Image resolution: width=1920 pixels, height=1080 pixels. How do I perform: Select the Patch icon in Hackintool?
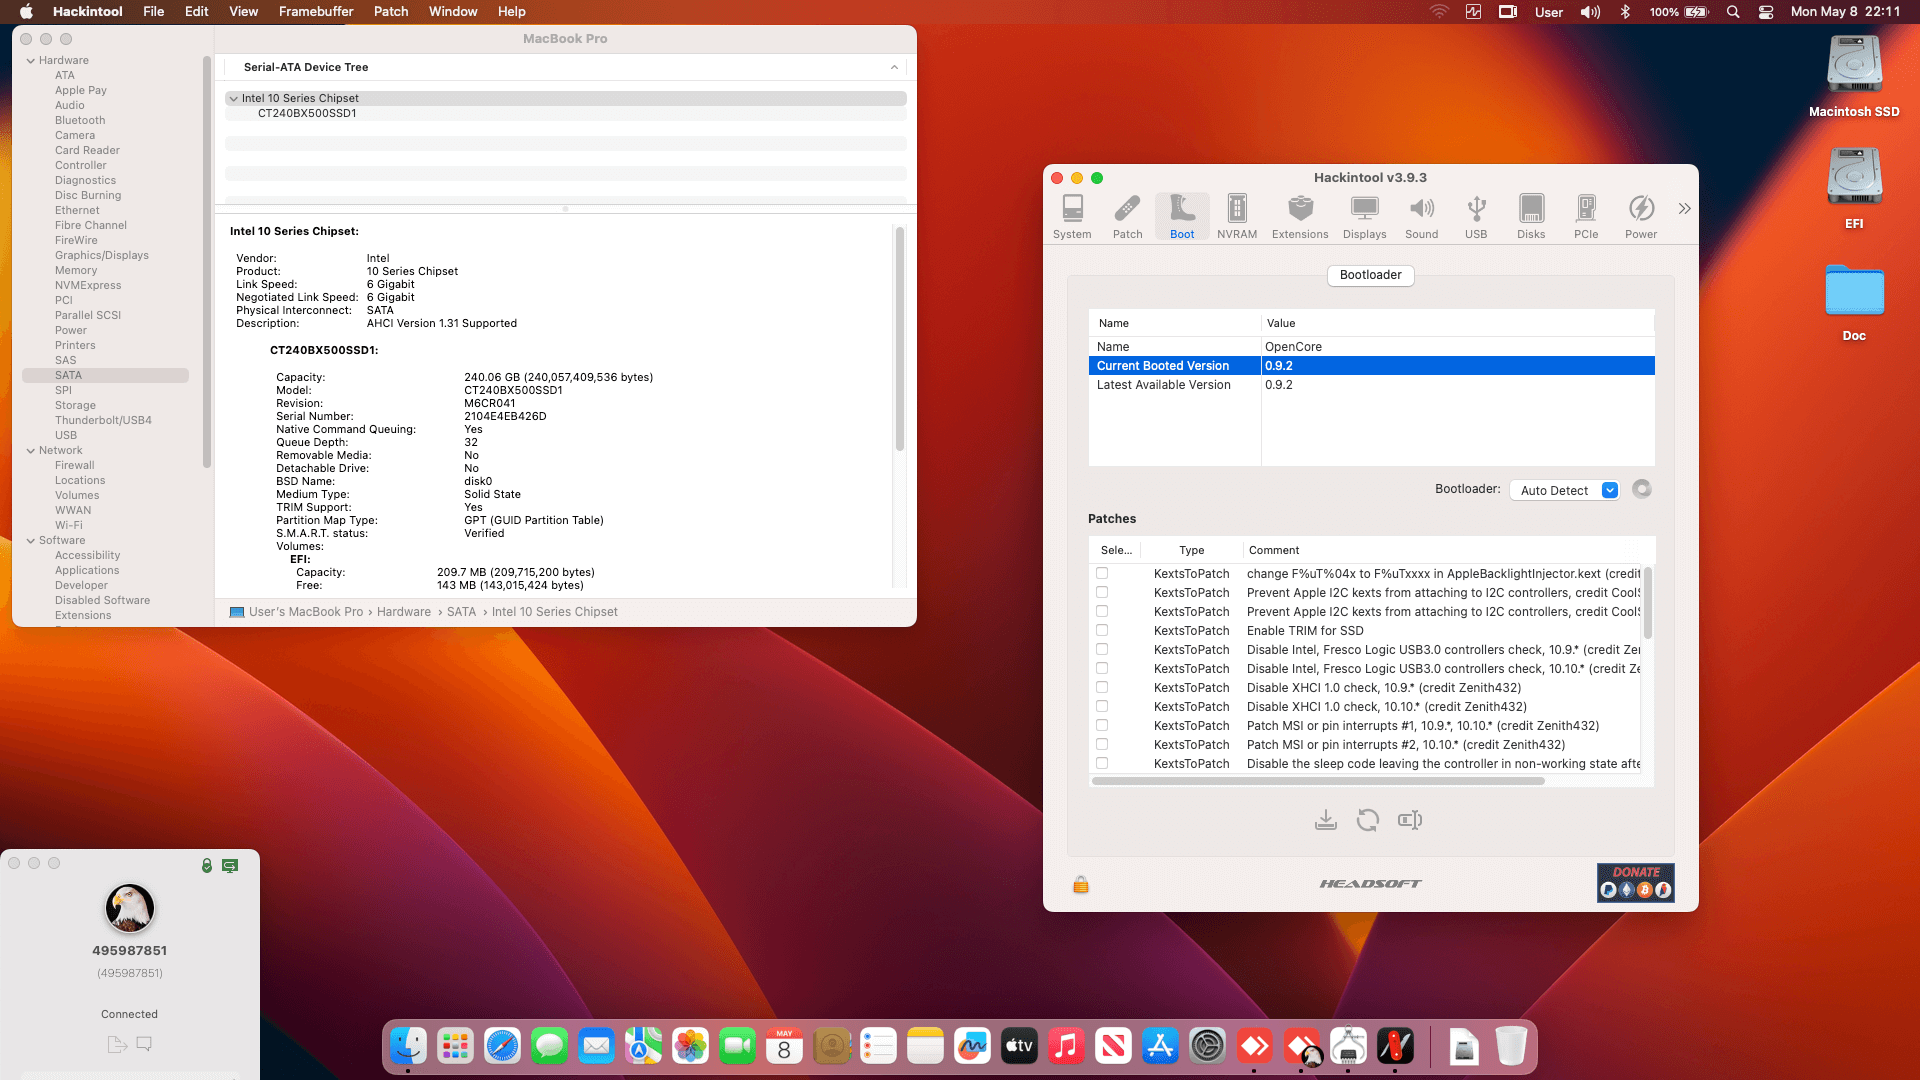[1127, 216]
